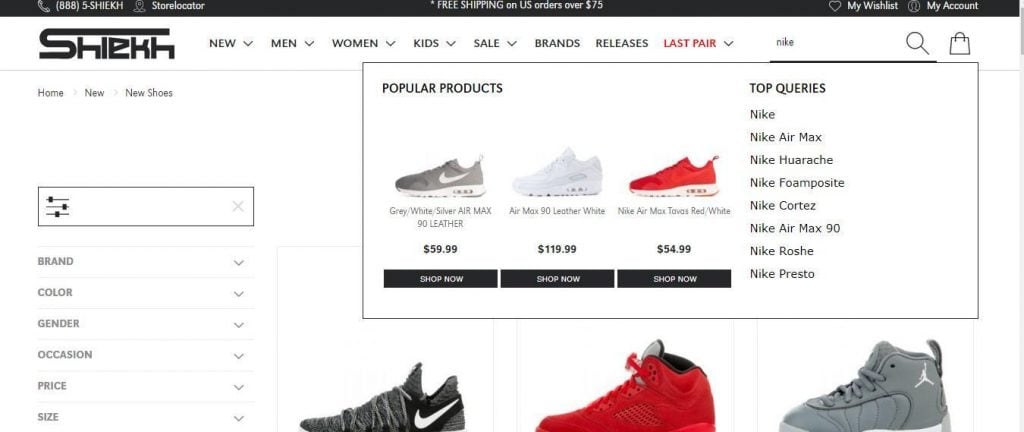Open the MEN dropdown menu
The width and height of the screenshot is (1024, 432).
pos(292,44)
